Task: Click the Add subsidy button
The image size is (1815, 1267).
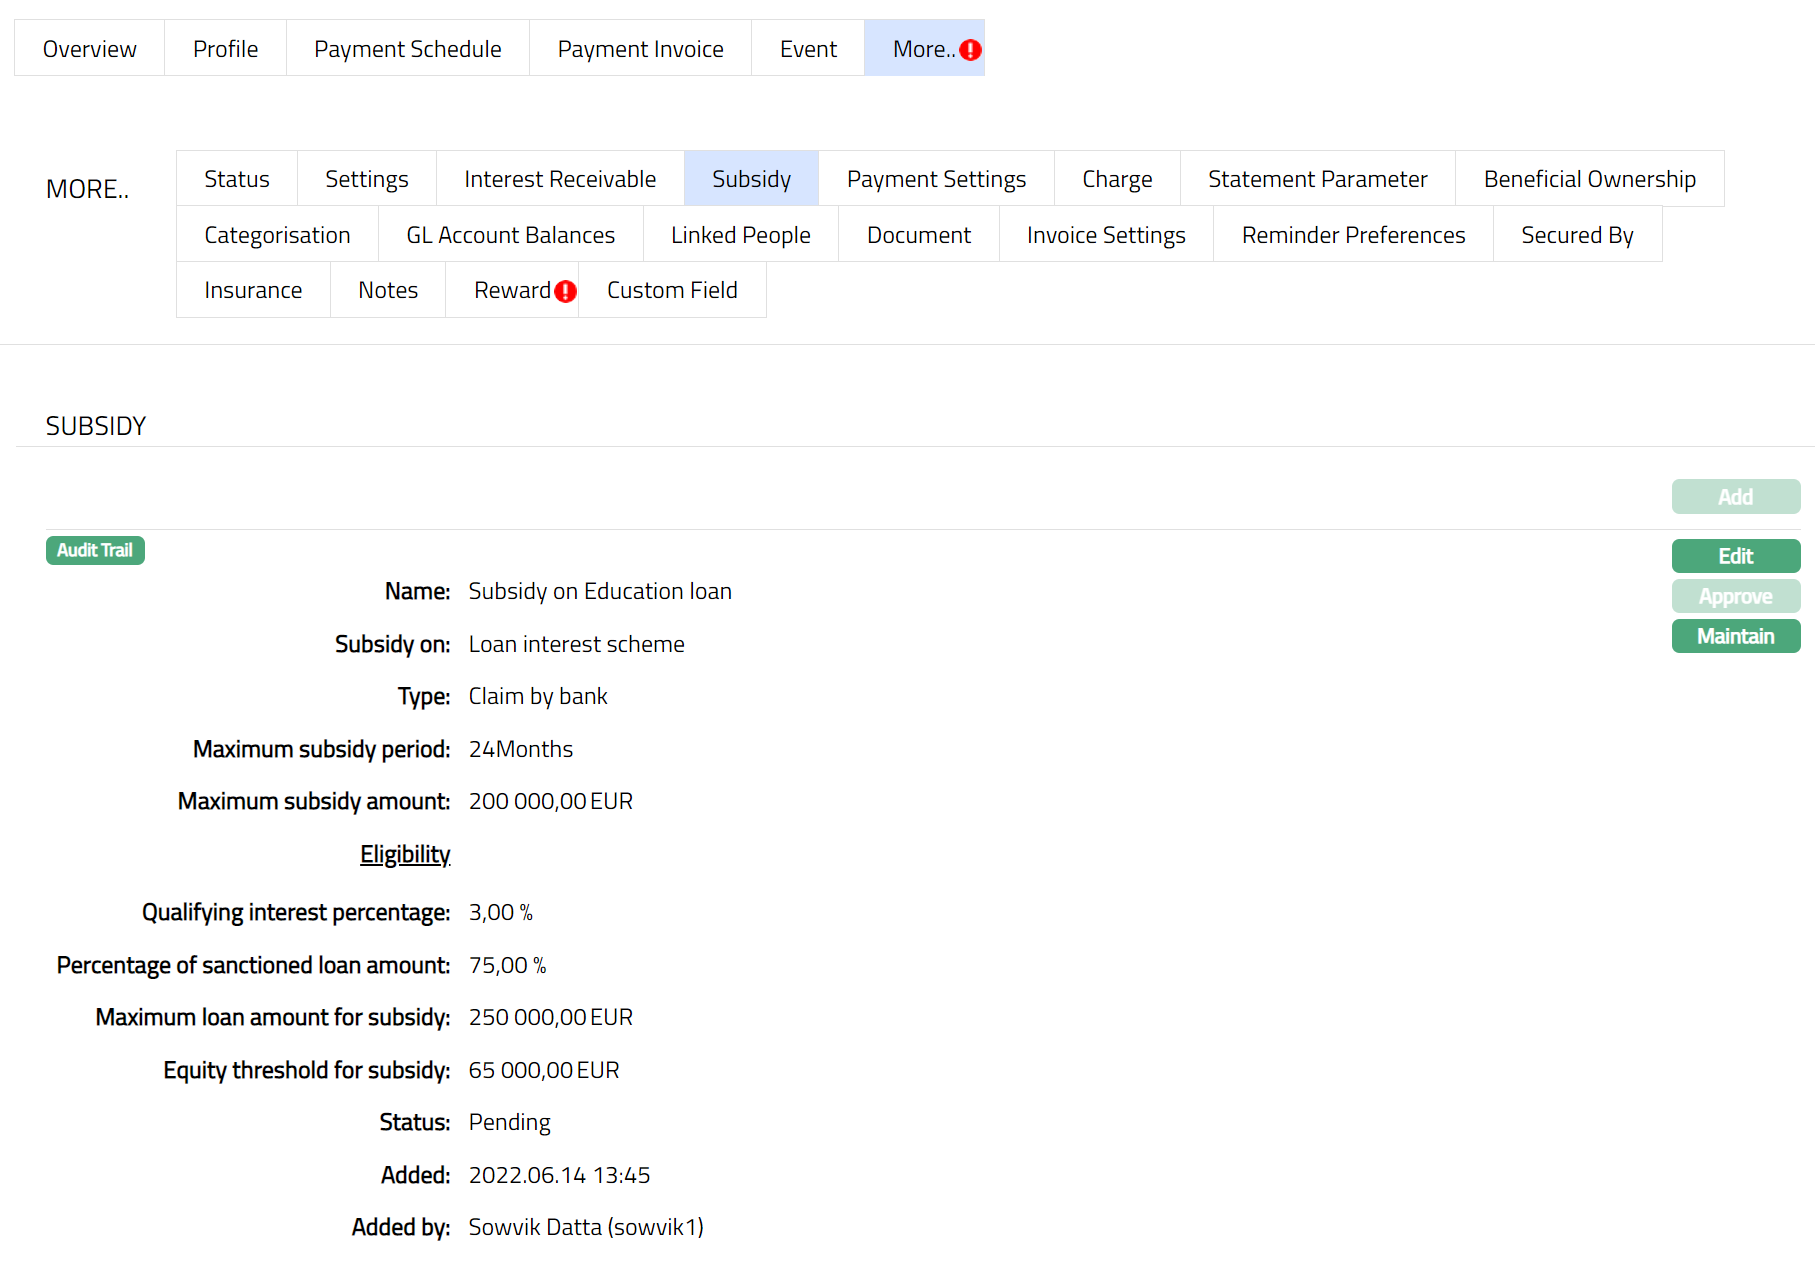Action: click(1735, 497)
